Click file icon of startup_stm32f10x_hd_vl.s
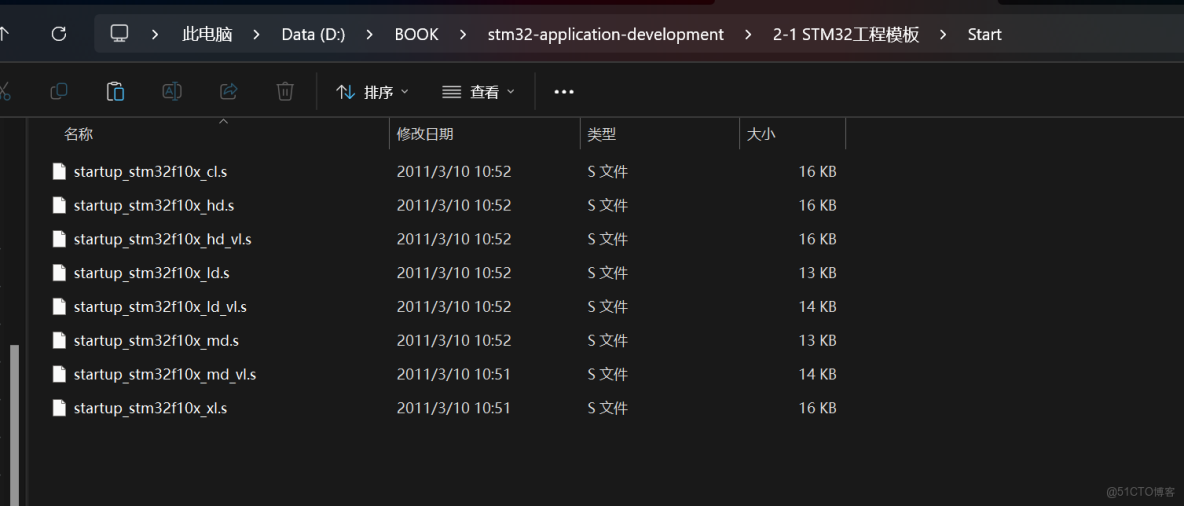 coord(59,239)
